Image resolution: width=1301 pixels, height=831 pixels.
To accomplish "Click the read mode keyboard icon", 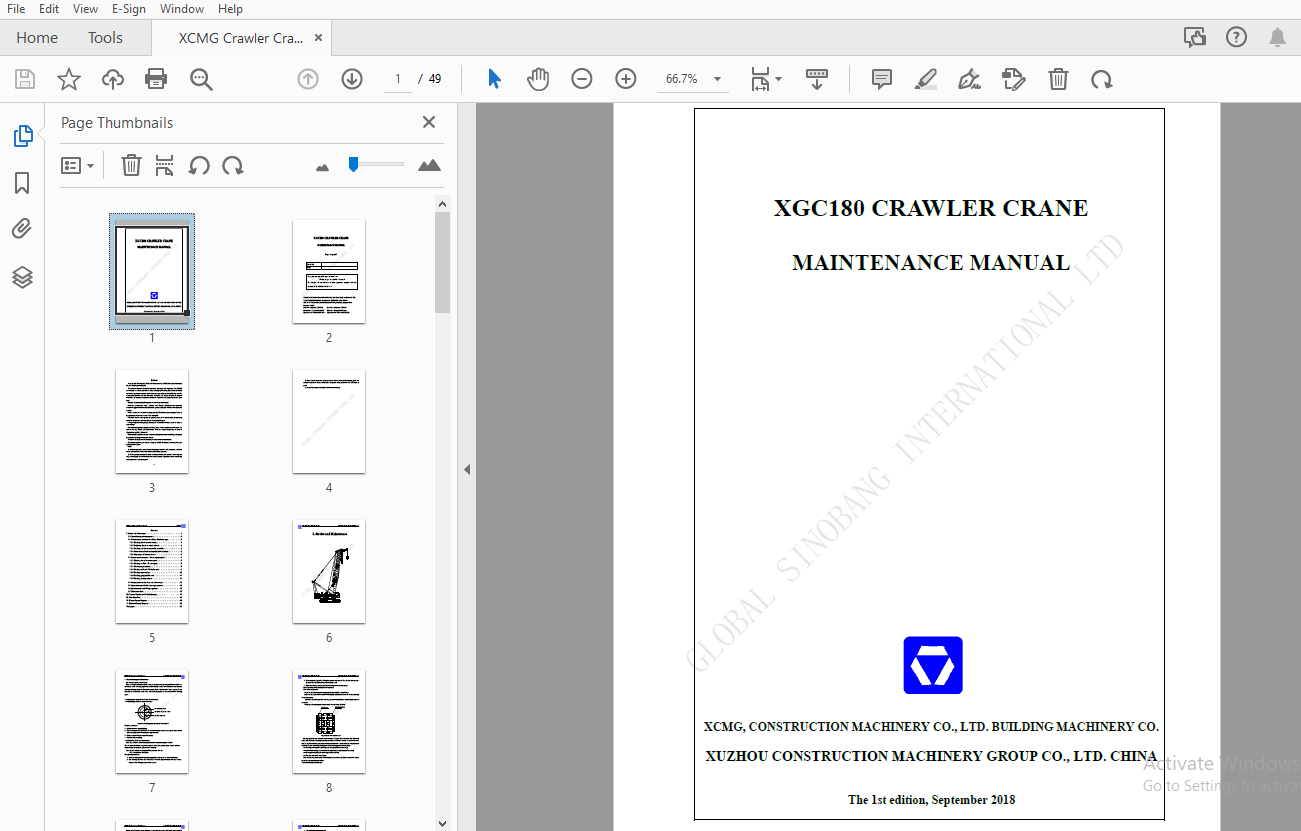I will coord(817,79).
